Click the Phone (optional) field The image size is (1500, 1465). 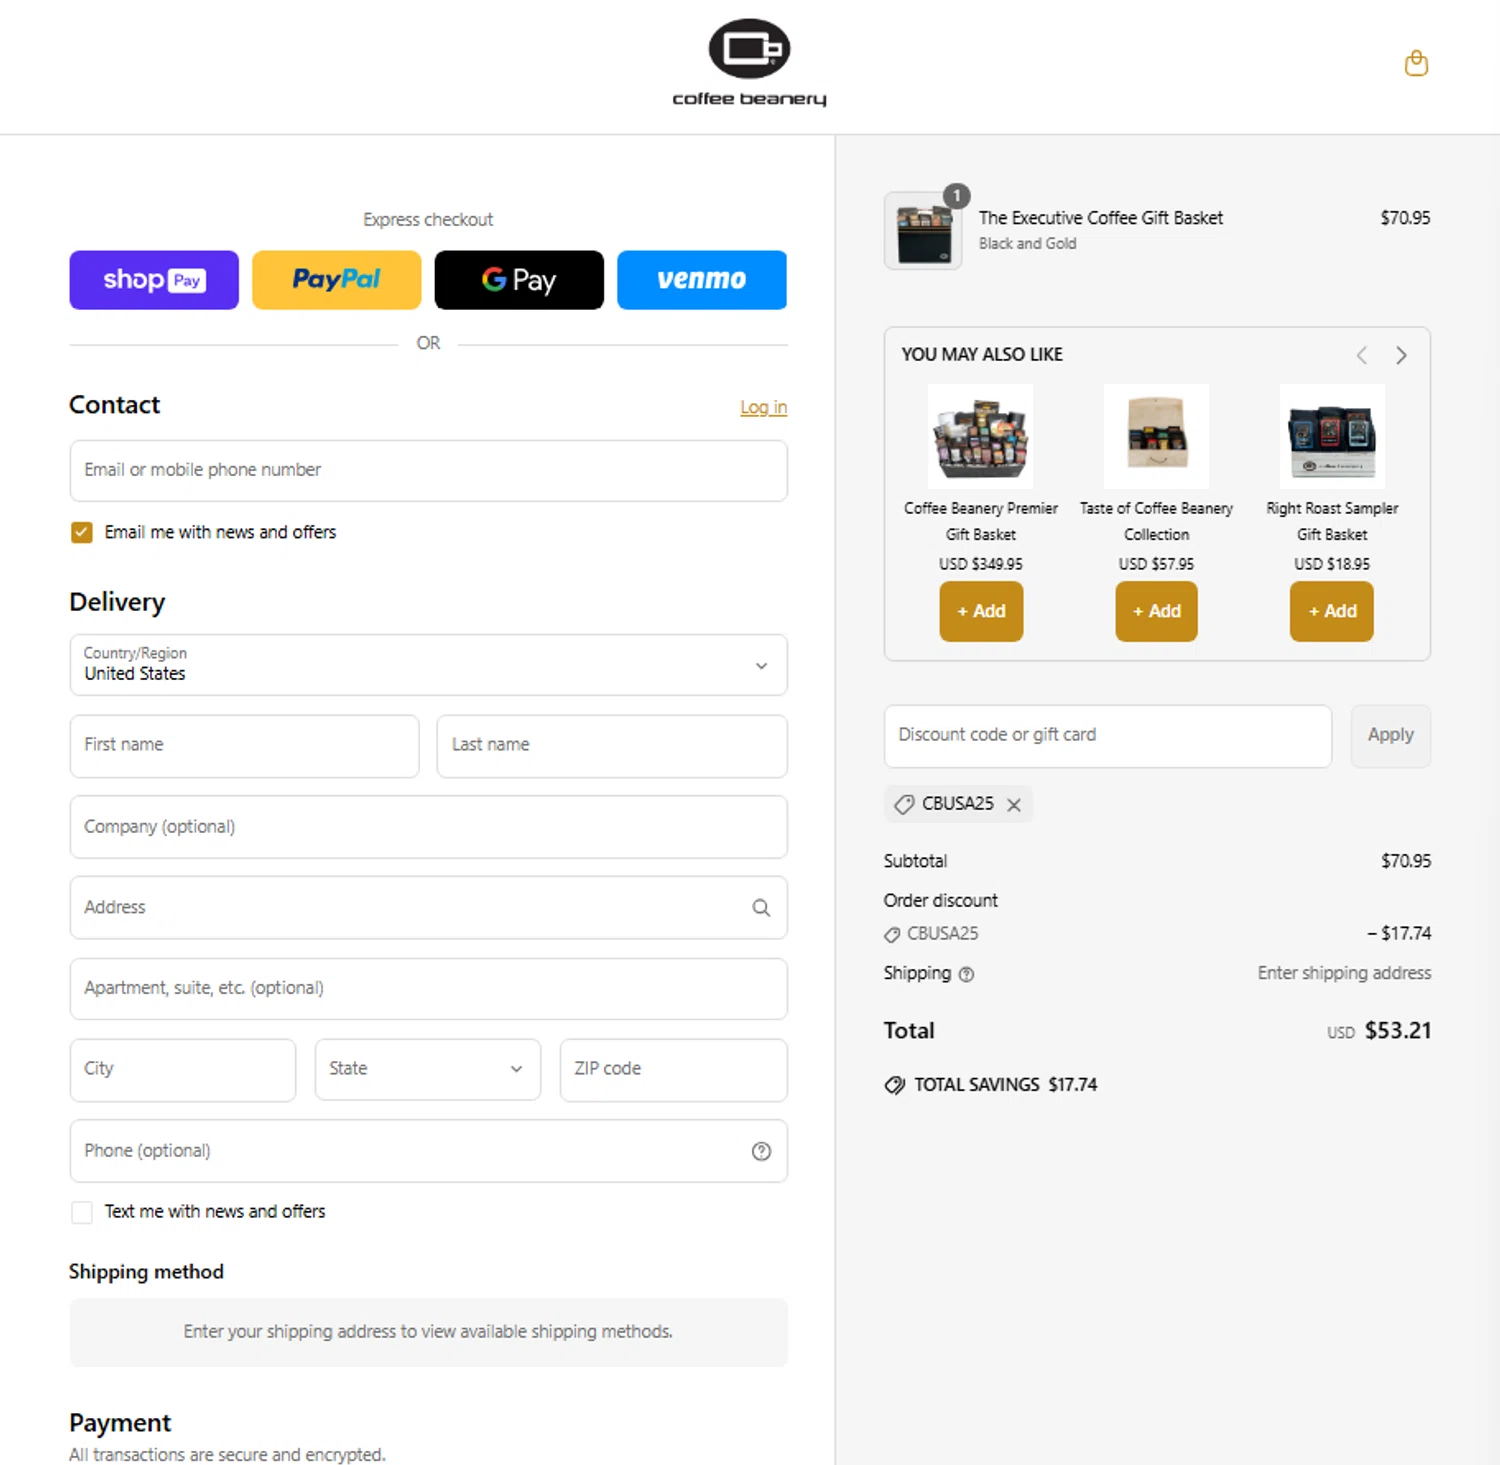tap(429, 1151)
